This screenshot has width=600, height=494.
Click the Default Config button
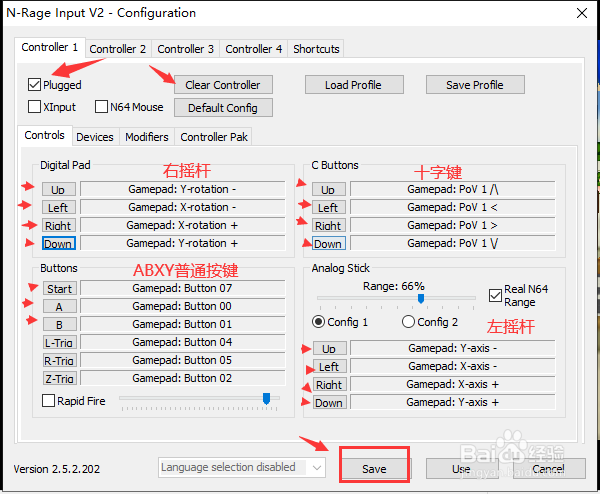(x=223, y=108)
